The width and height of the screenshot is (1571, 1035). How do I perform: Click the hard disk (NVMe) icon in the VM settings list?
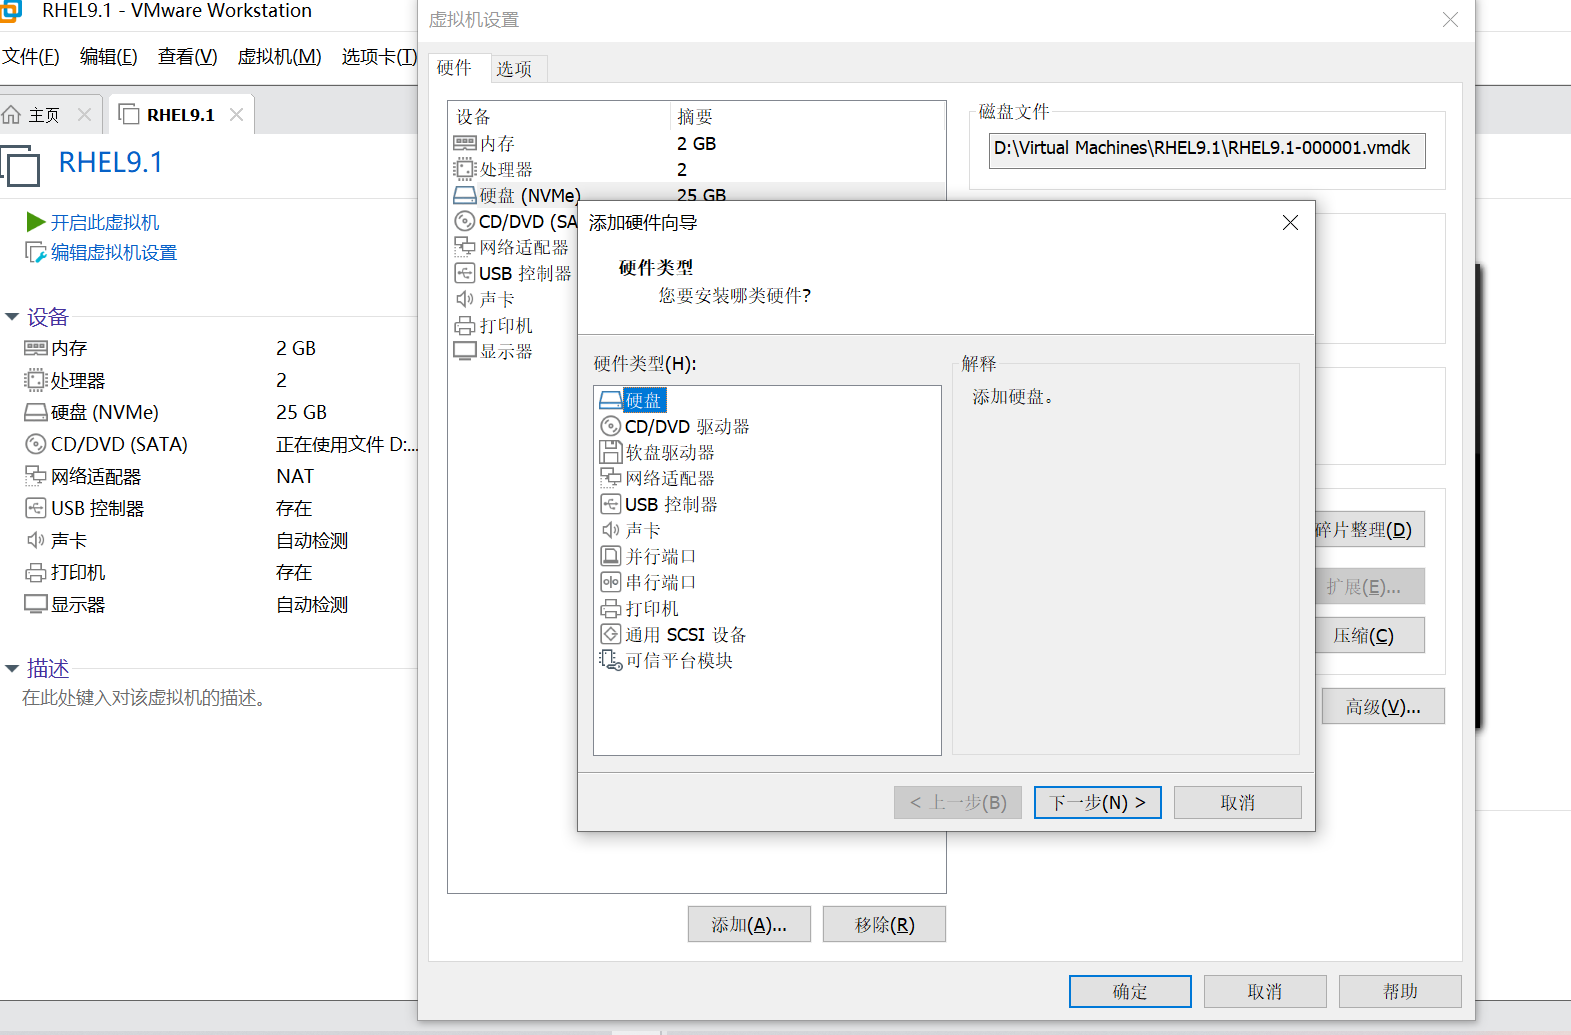point(465,196)
